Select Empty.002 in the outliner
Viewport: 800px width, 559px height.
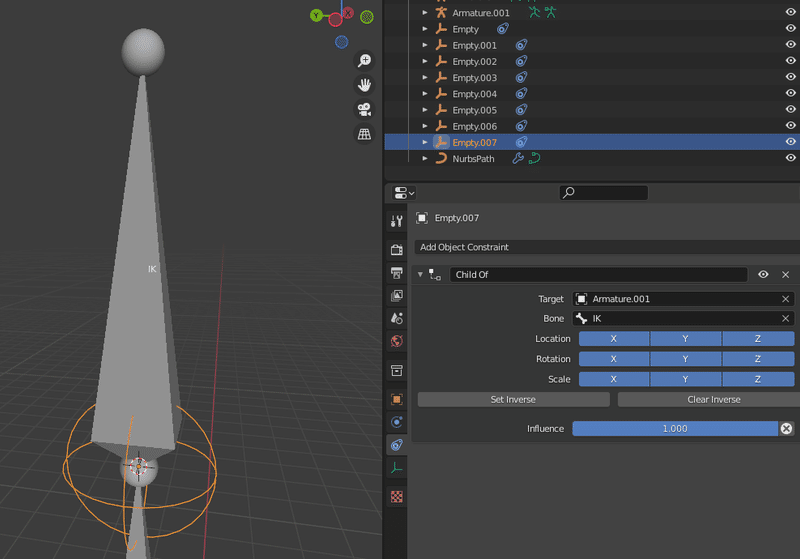click(474, 62)
